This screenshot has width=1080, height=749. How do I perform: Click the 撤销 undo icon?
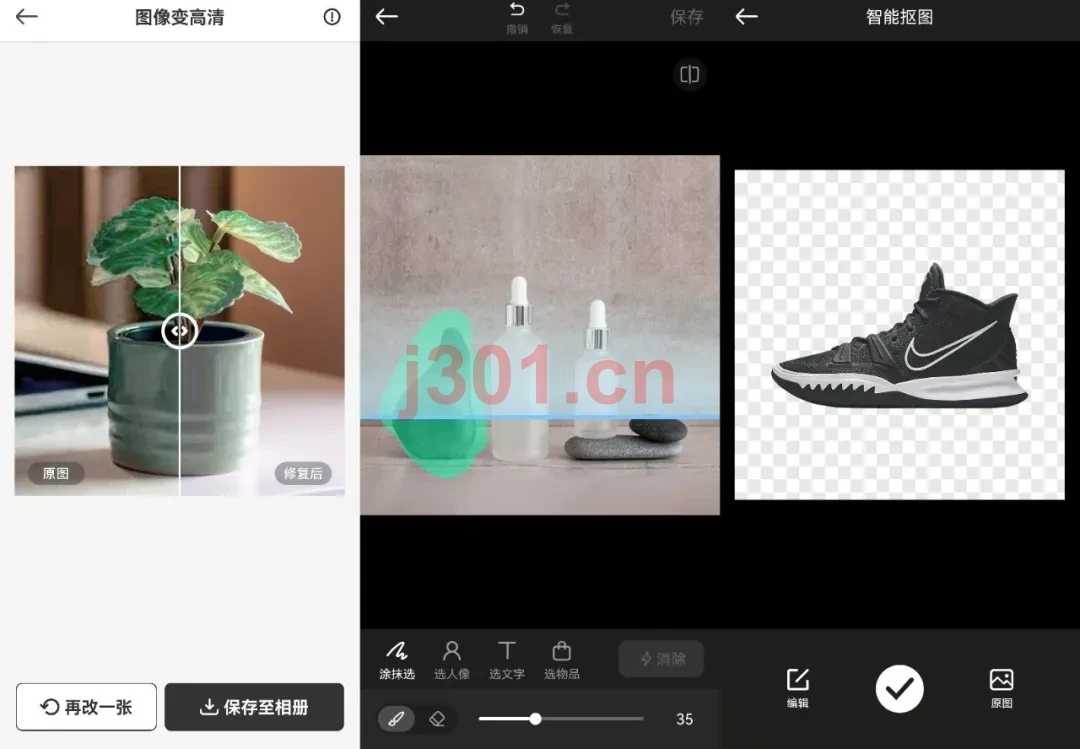[x=517, y=18]
